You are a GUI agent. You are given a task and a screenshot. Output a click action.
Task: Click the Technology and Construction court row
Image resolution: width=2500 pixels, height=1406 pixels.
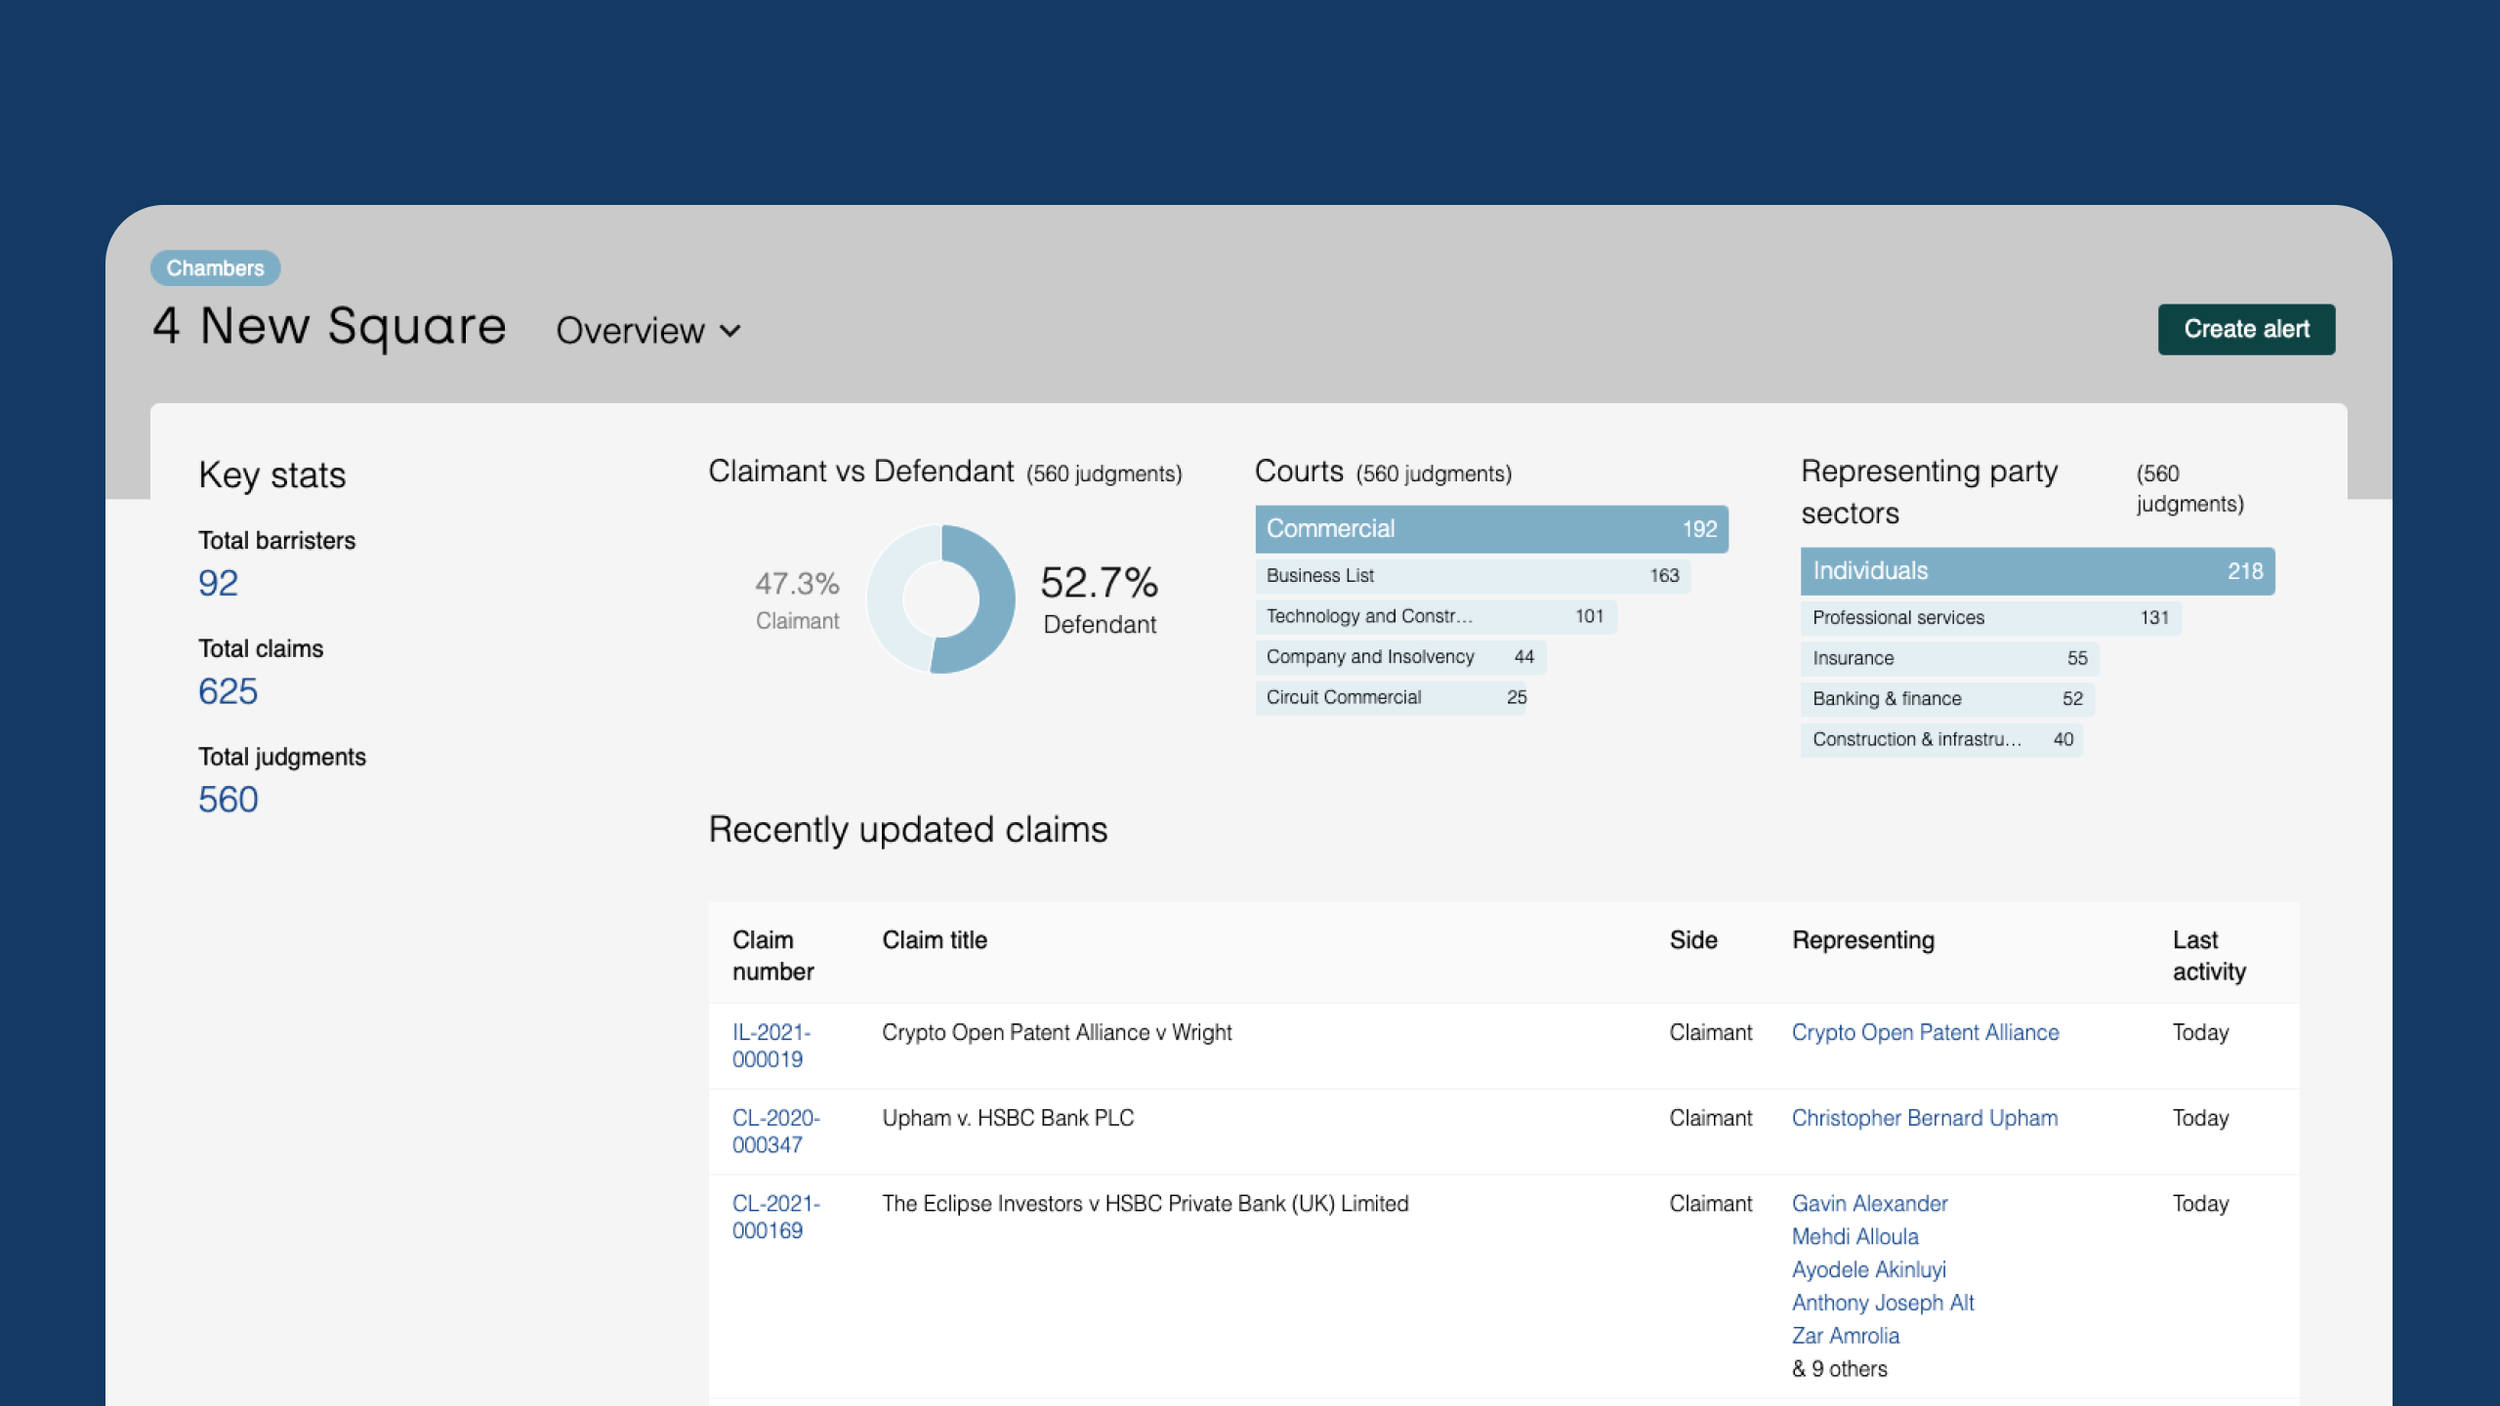1434,616
